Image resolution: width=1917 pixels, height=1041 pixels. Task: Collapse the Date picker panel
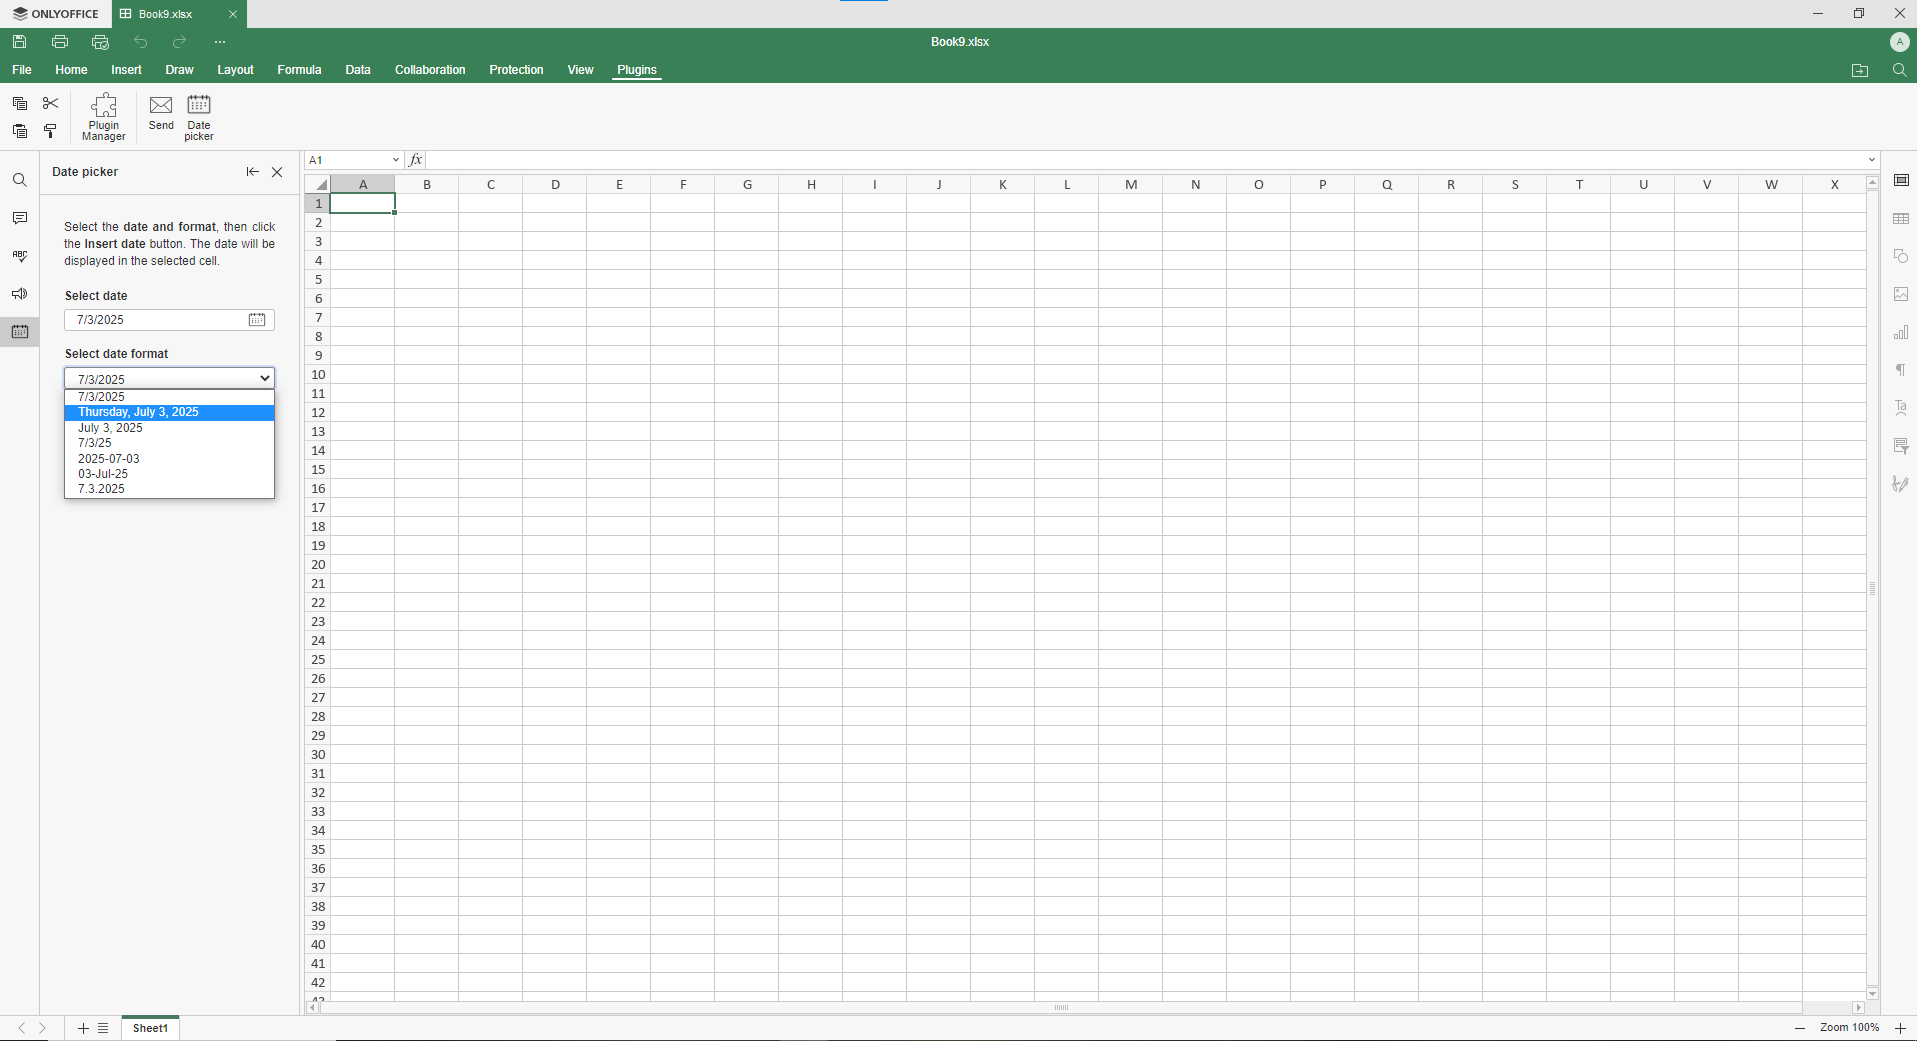pos(251,171)
